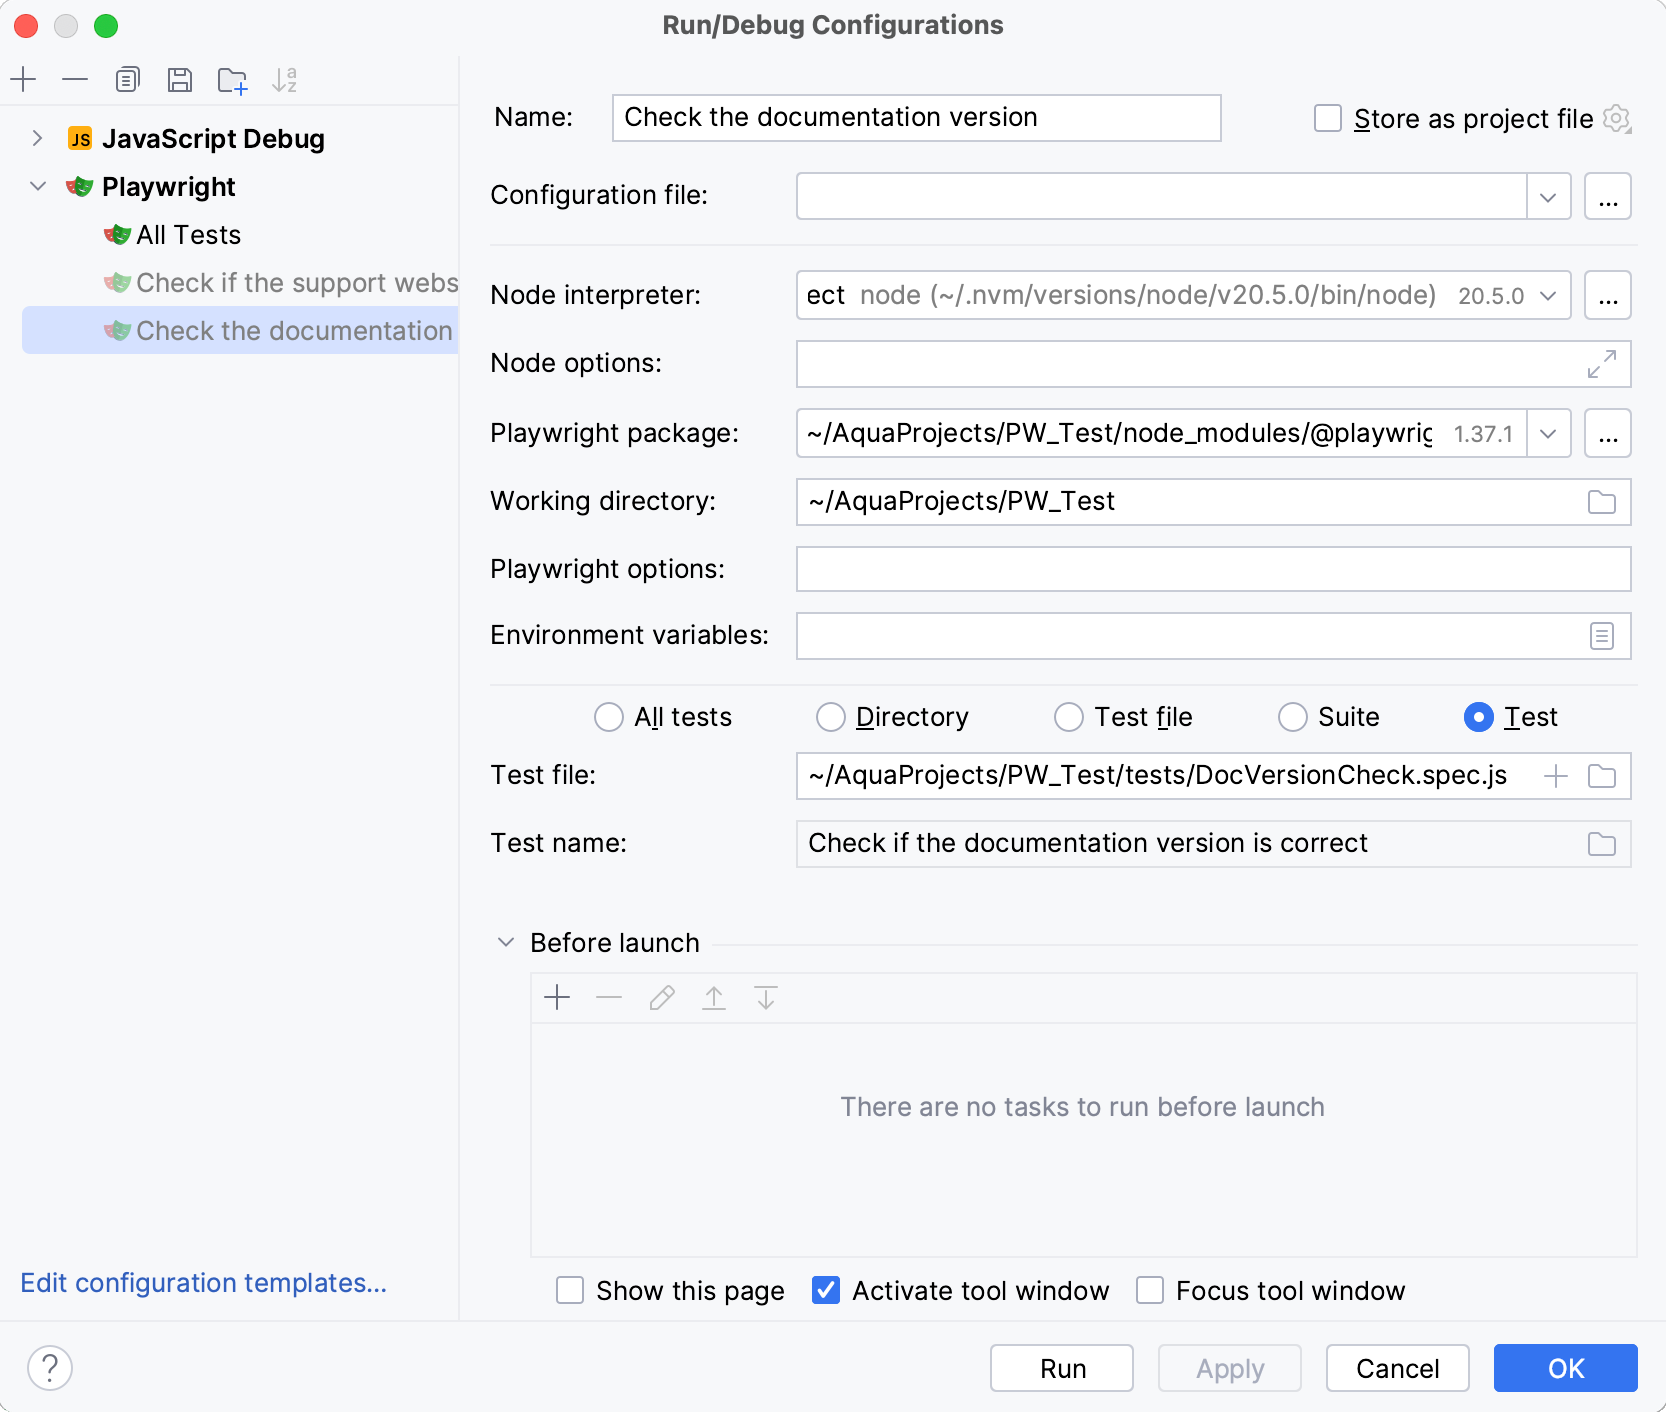The height and width of the screenshot is (1412, 1666).
Task: Enable Store as project file
Action: [x=1327, y=118]
